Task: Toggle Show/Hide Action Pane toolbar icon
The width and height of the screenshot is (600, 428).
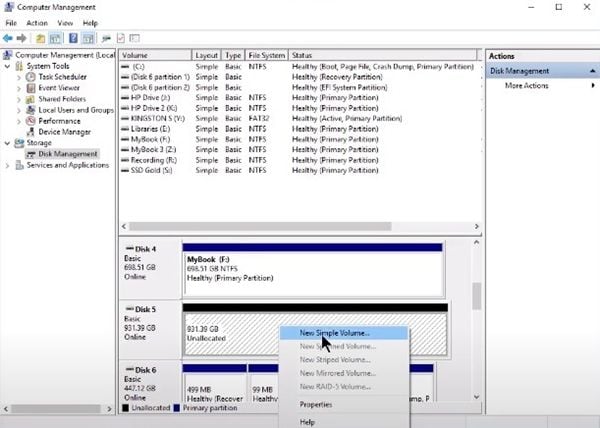Action: pos(88,38)
